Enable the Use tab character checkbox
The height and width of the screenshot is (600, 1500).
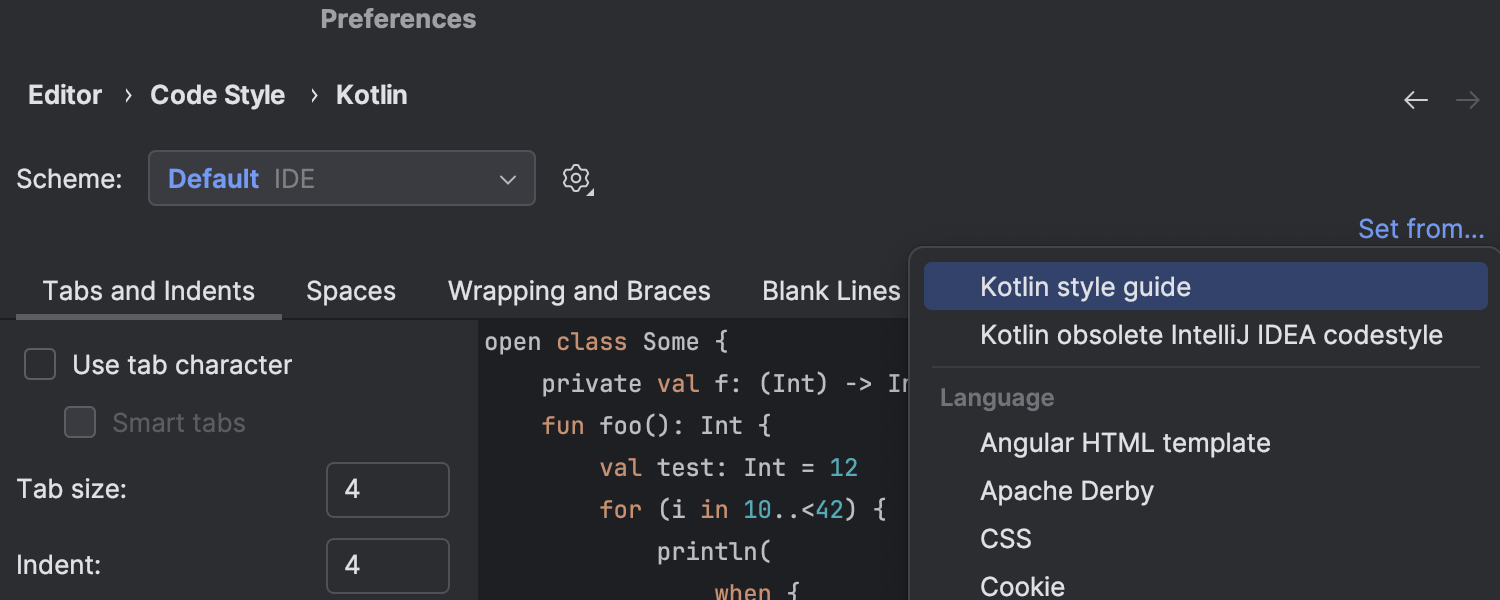(x=40, y=365)
